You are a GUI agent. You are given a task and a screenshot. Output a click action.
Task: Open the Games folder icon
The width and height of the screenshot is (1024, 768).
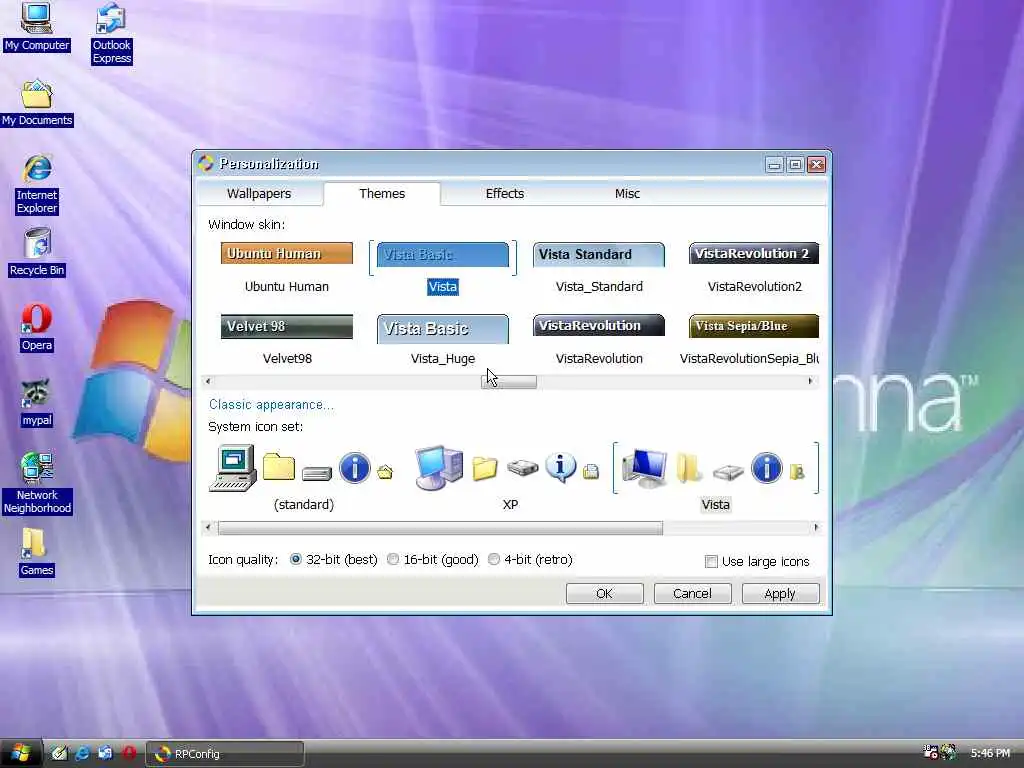[37, 552]
